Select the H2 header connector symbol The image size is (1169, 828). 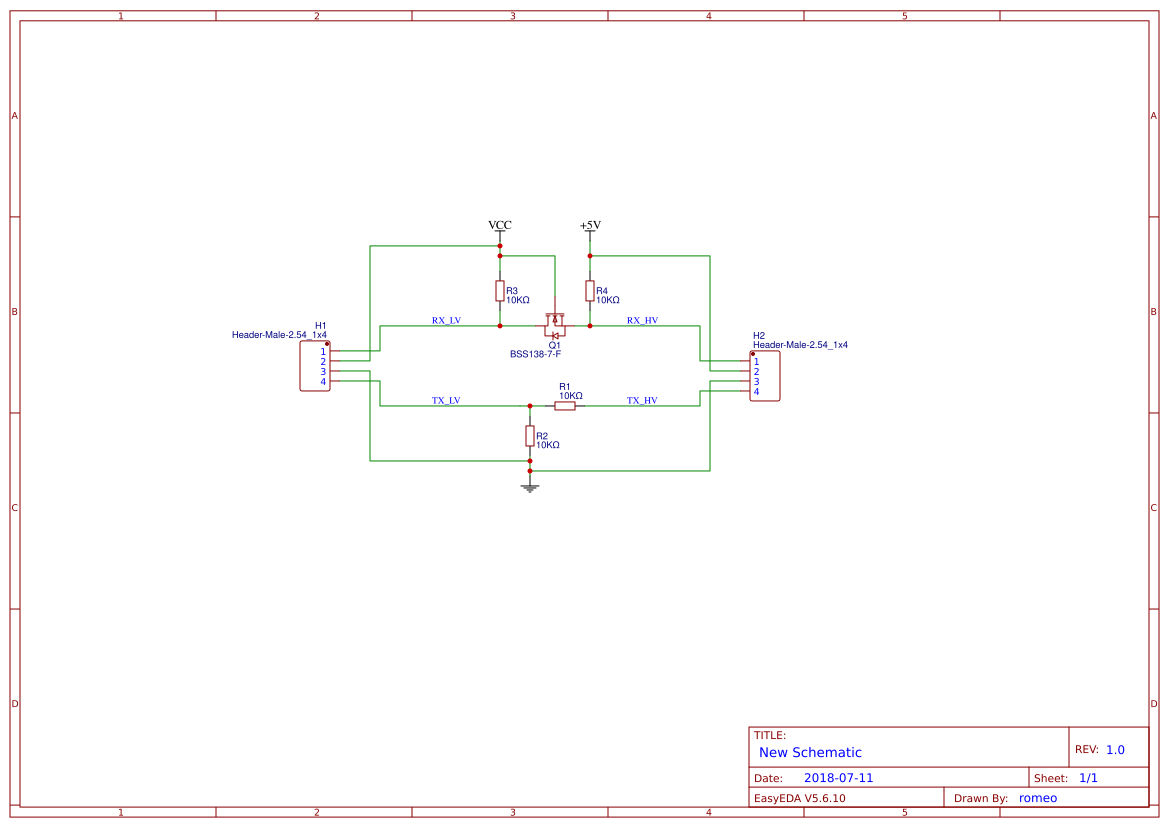coord(765,378)
